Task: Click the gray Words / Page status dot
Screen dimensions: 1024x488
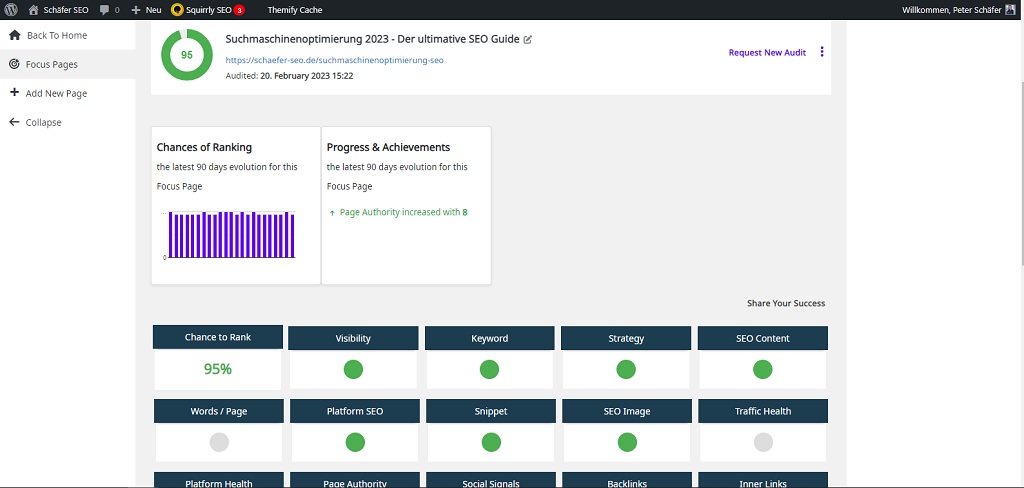Action: pyautogui.click(x=219, y=442)
